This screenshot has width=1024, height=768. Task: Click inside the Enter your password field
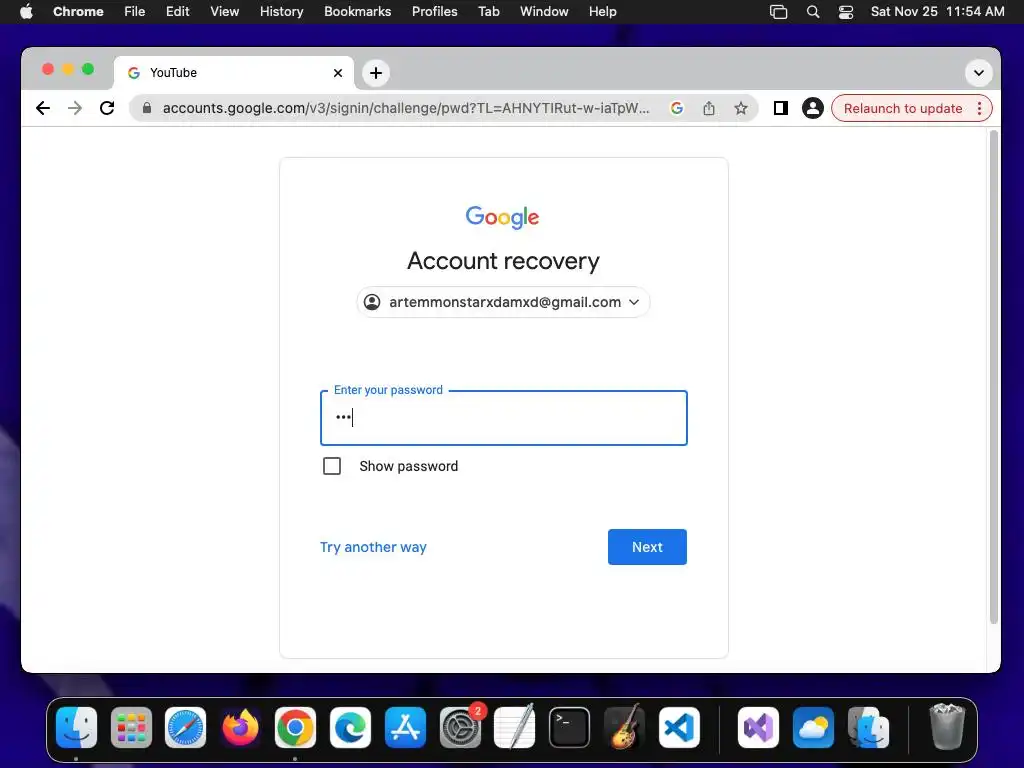click(504, 418)
